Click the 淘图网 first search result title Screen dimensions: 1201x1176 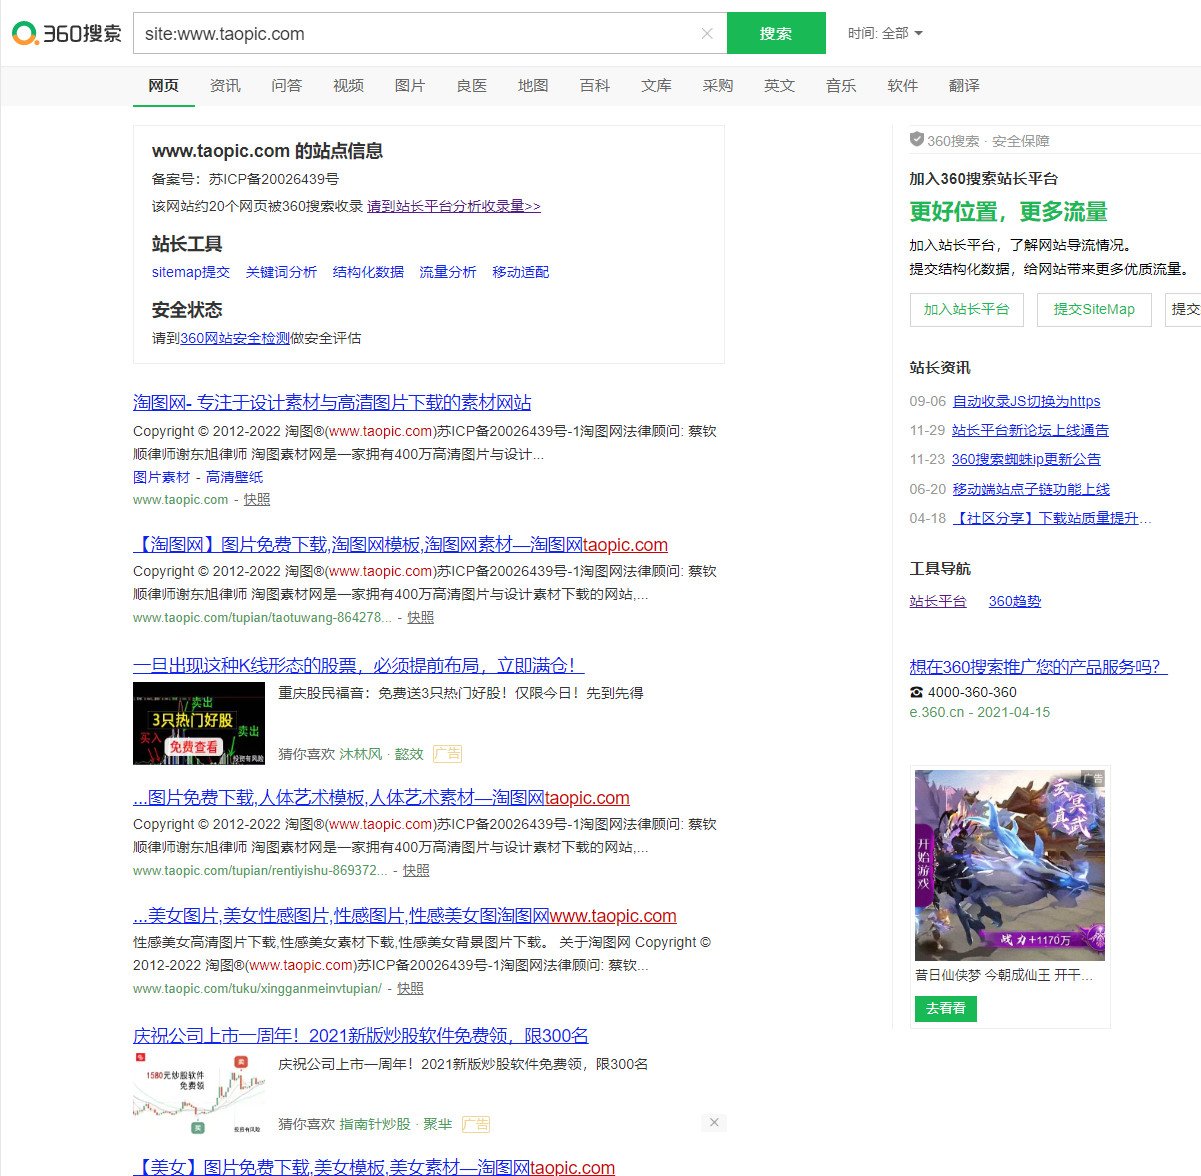[332, 402]
